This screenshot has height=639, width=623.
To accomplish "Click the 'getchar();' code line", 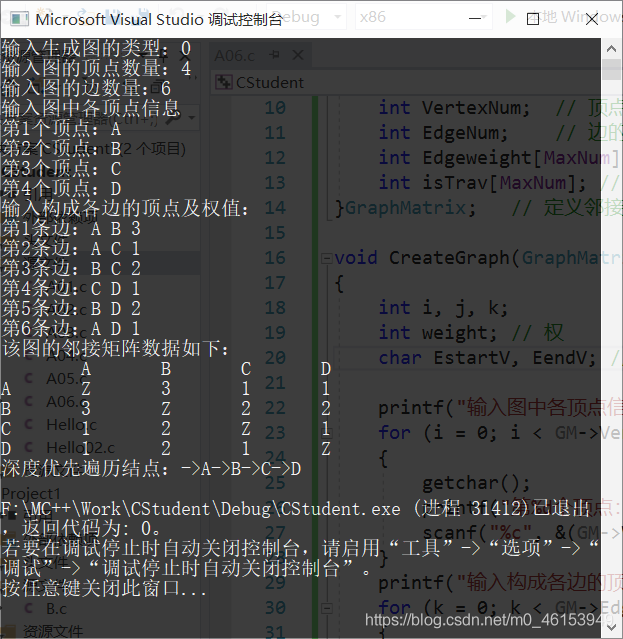I will 476,483.
